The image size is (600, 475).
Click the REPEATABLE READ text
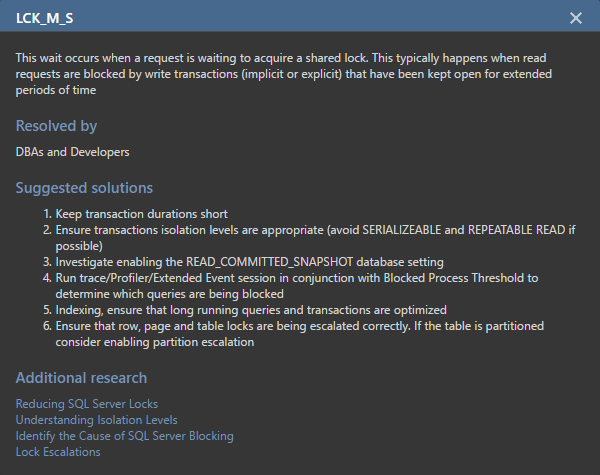click(x=516, y=230)
